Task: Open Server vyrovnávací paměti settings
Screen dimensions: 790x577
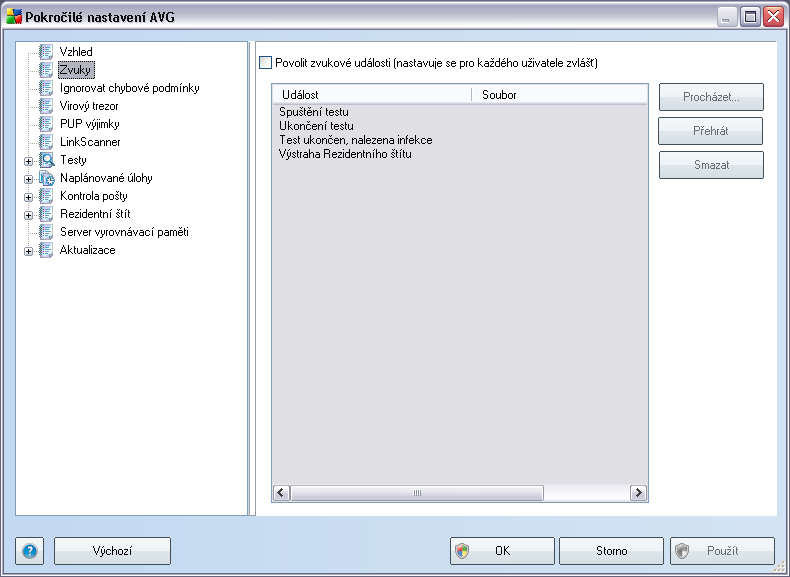Action: [x=124, y=232]
